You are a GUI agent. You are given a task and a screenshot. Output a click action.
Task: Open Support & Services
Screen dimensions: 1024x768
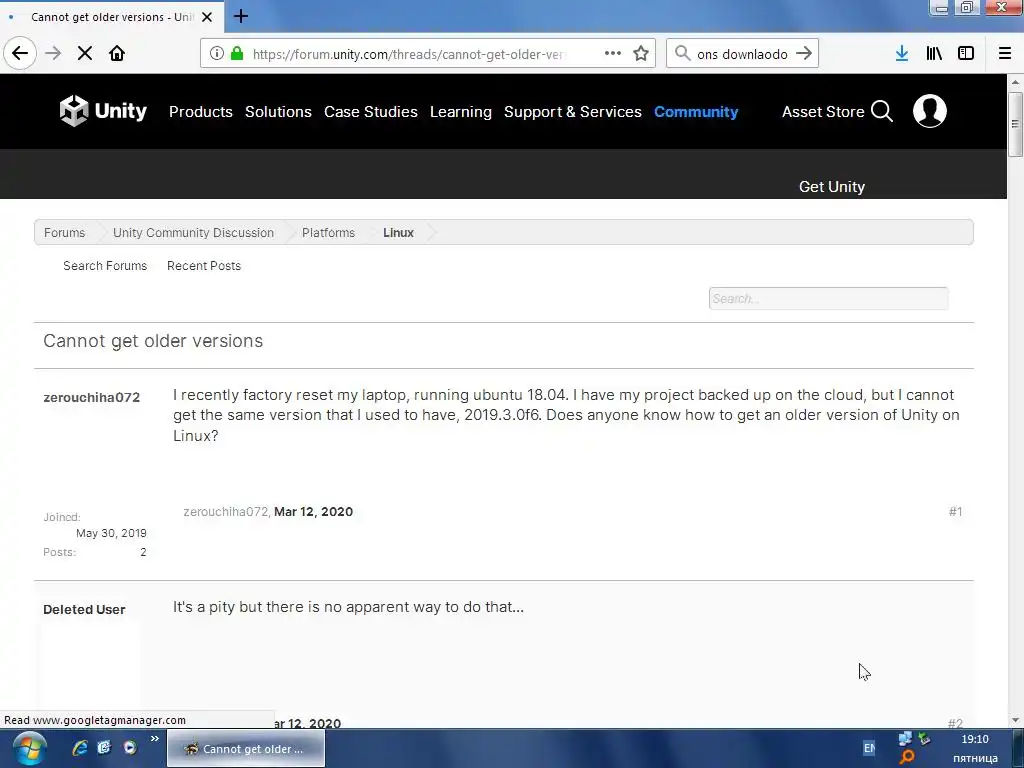pos(573,112)
